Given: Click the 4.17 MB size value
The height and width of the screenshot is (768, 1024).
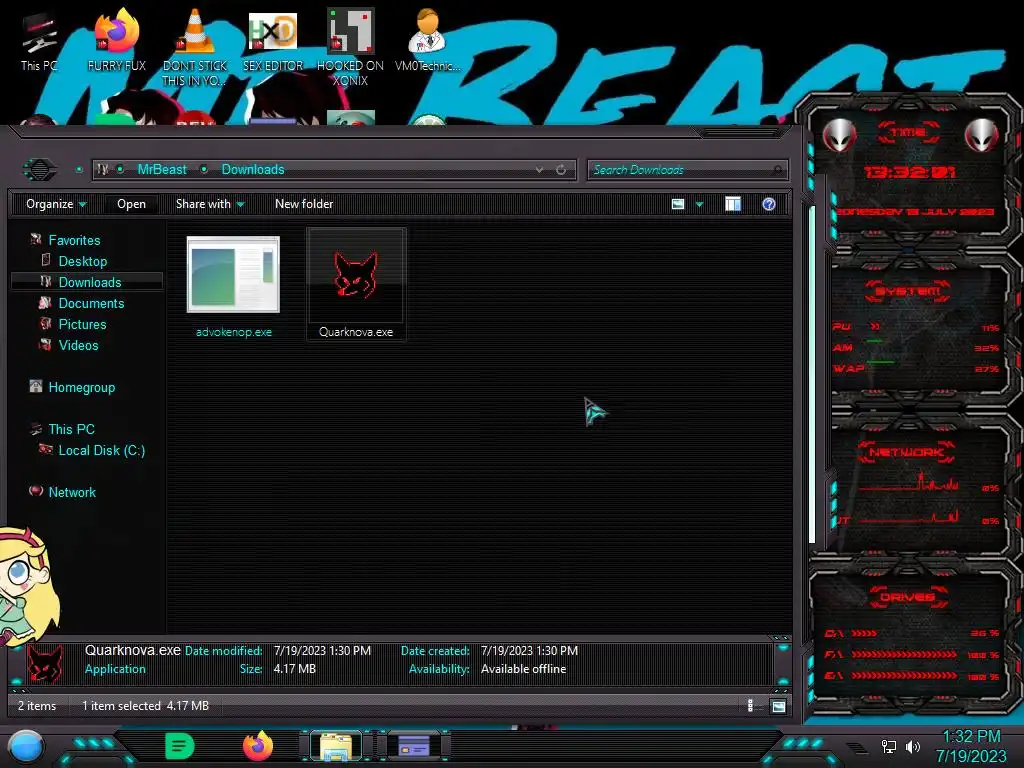Looking at the screenshot, I should pos(294,669).
